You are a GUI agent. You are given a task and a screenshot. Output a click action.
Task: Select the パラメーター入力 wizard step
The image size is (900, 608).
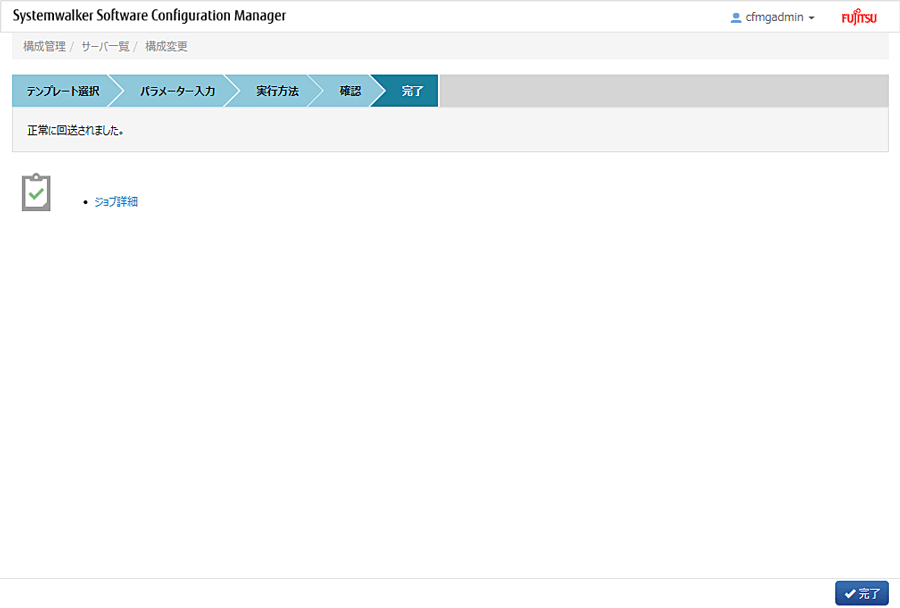pos(177,91)
